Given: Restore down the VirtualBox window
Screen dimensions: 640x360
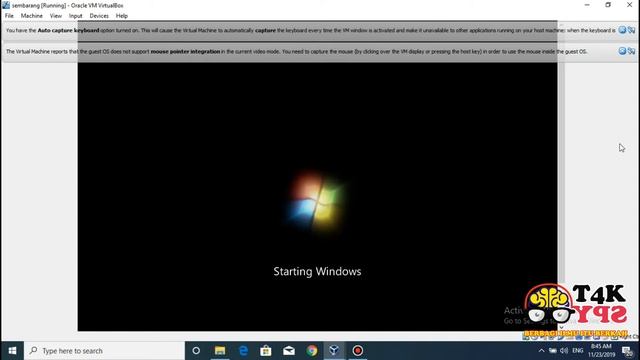Looking at the screenshot, I should [608, 5].
